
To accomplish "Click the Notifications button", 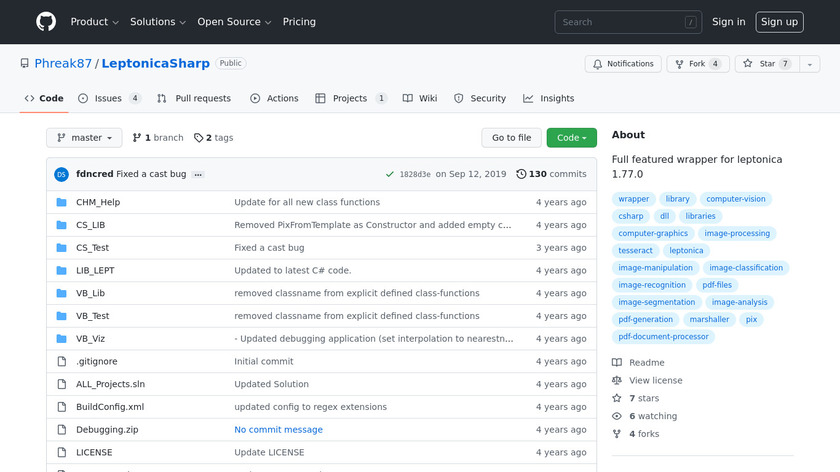I will point(623,64).
